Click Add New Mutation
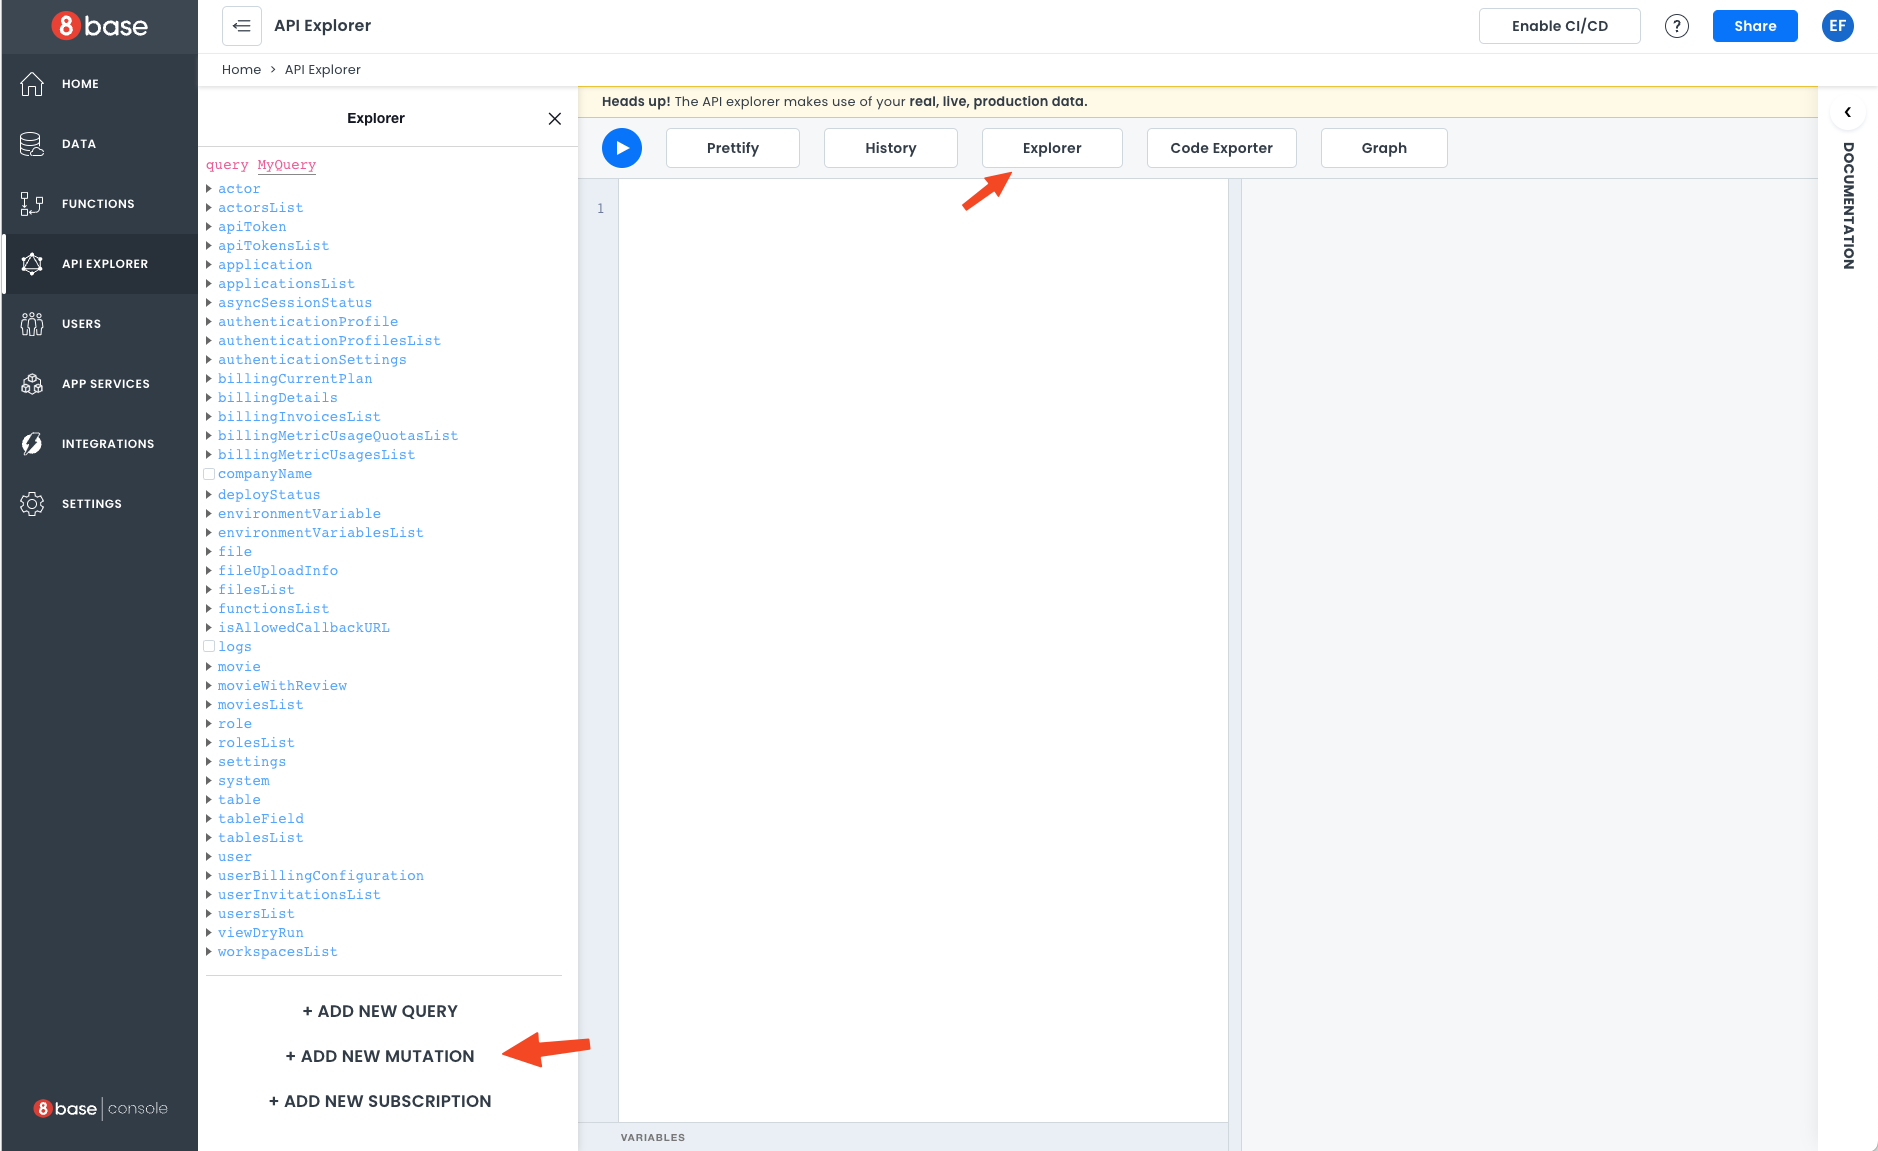 point(380,1056)
